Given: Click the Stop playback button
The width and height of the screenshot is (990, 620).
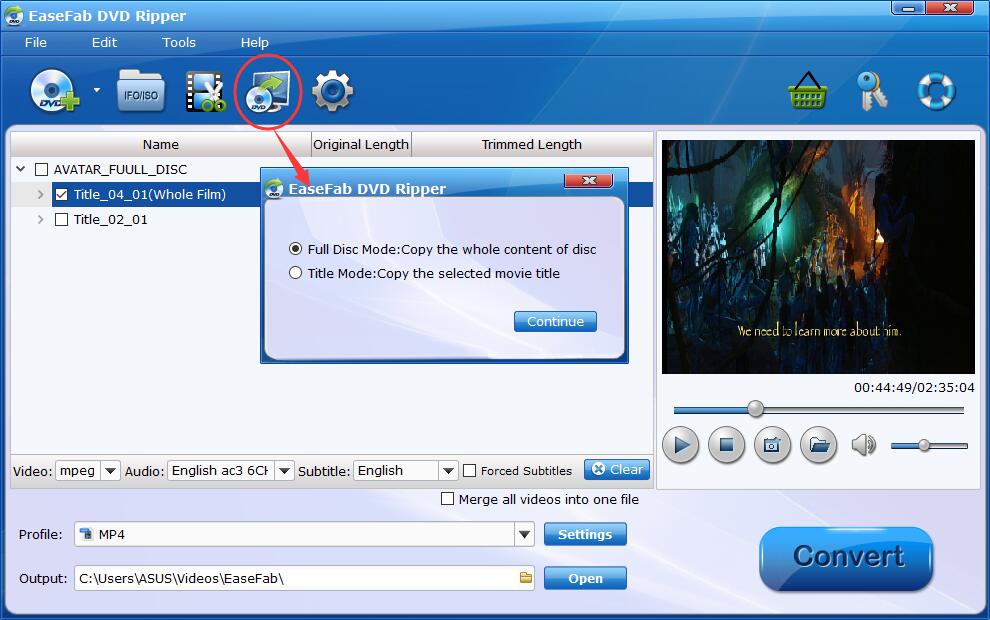Looking at the screenshot, I should point(727,445).
